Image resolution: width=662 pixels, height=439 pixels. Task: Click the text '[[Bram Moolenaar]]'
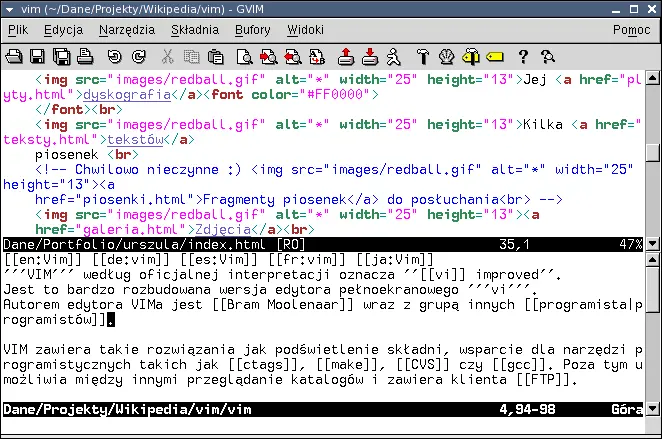[x=282, y=304]
